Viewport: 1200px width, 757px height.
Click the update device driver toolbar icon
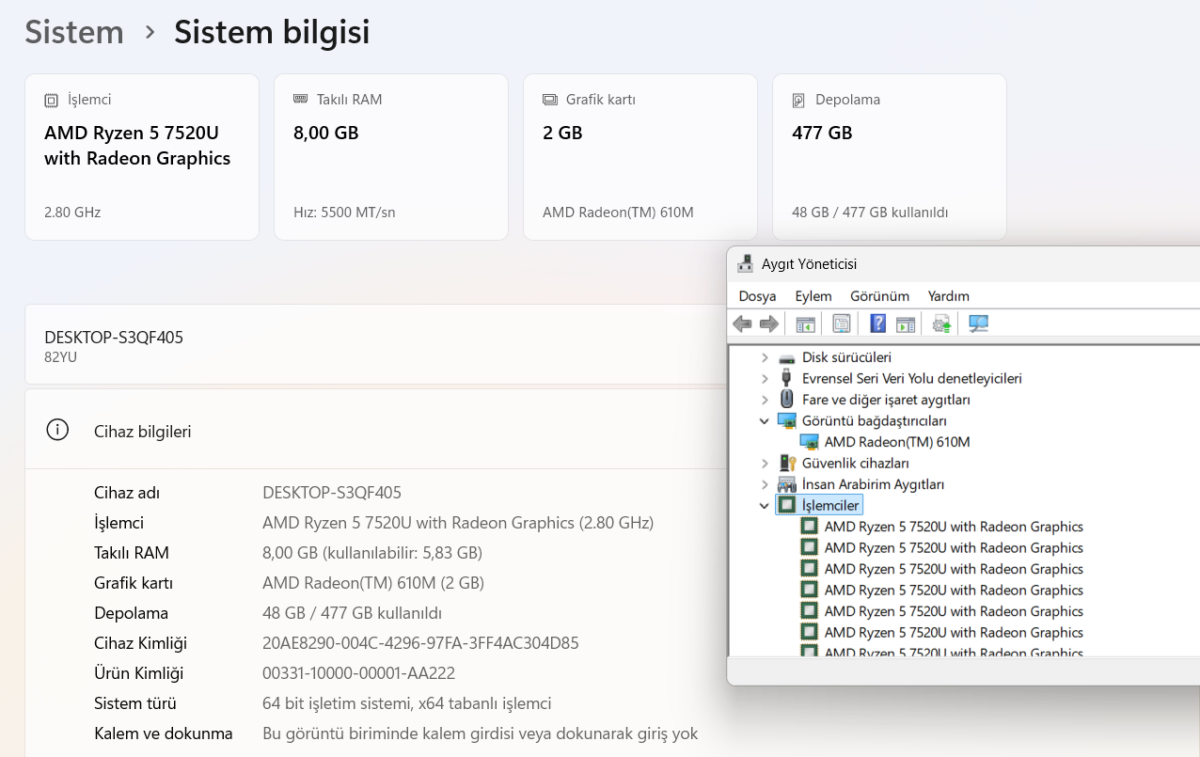pos(941,324)
